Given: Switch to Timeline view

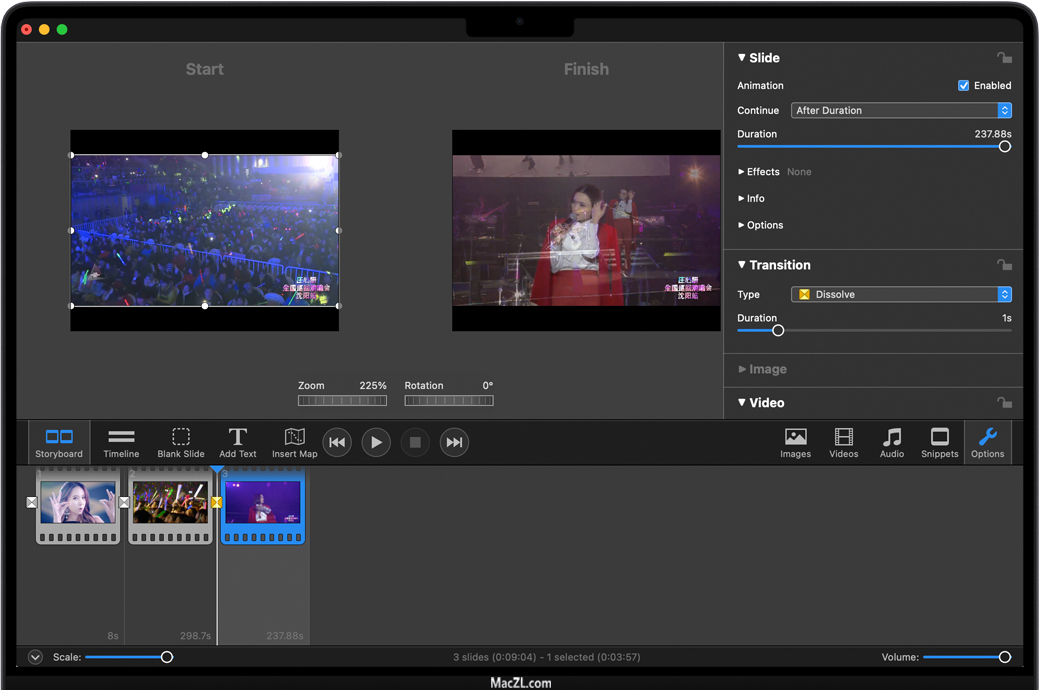Looking at the screenshot, I should (x=121, y=442).
